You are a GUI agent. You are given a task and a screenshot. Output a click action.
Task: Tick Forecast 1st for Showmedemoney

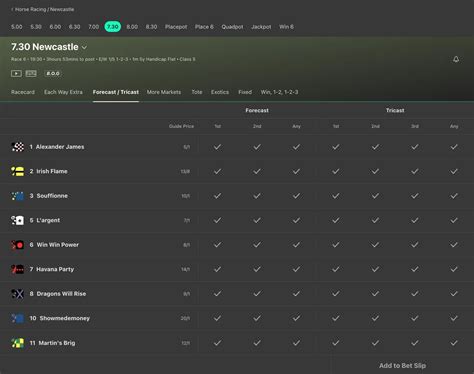pos(217,318)
